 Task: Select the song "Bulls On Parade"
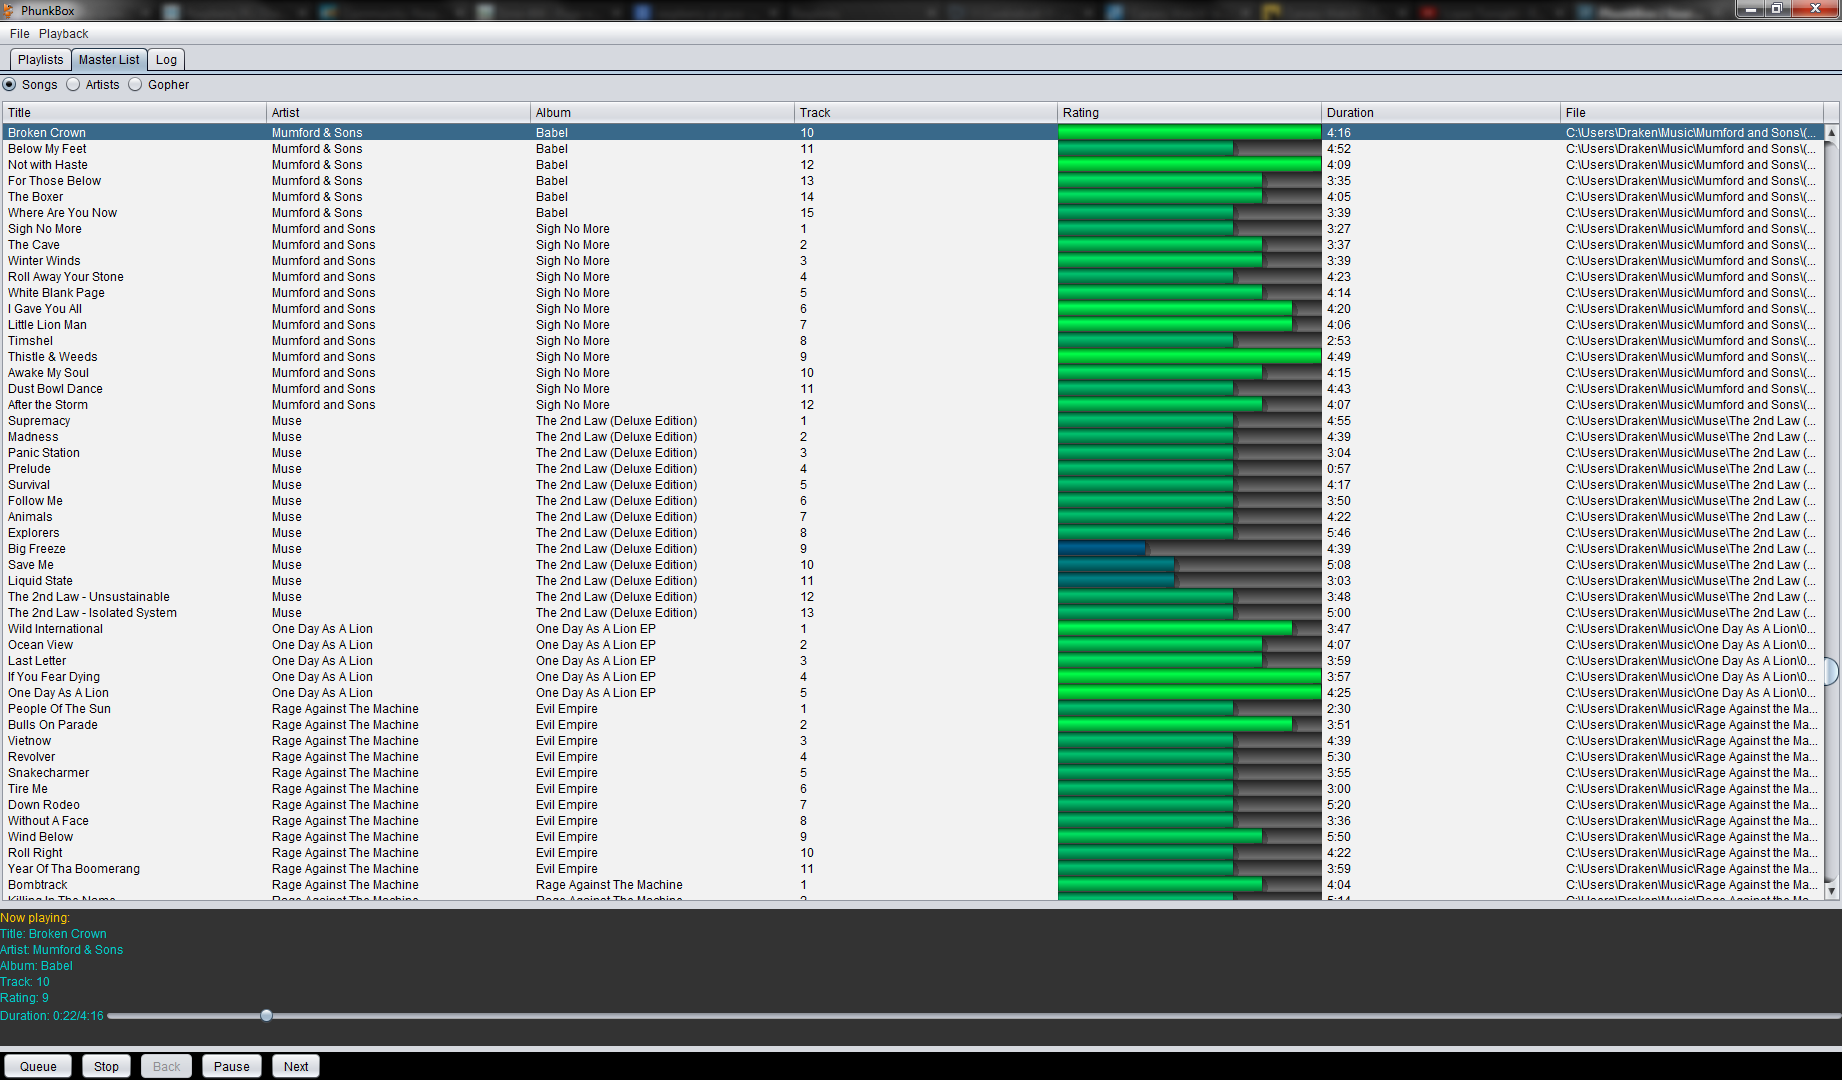[53, 725]
